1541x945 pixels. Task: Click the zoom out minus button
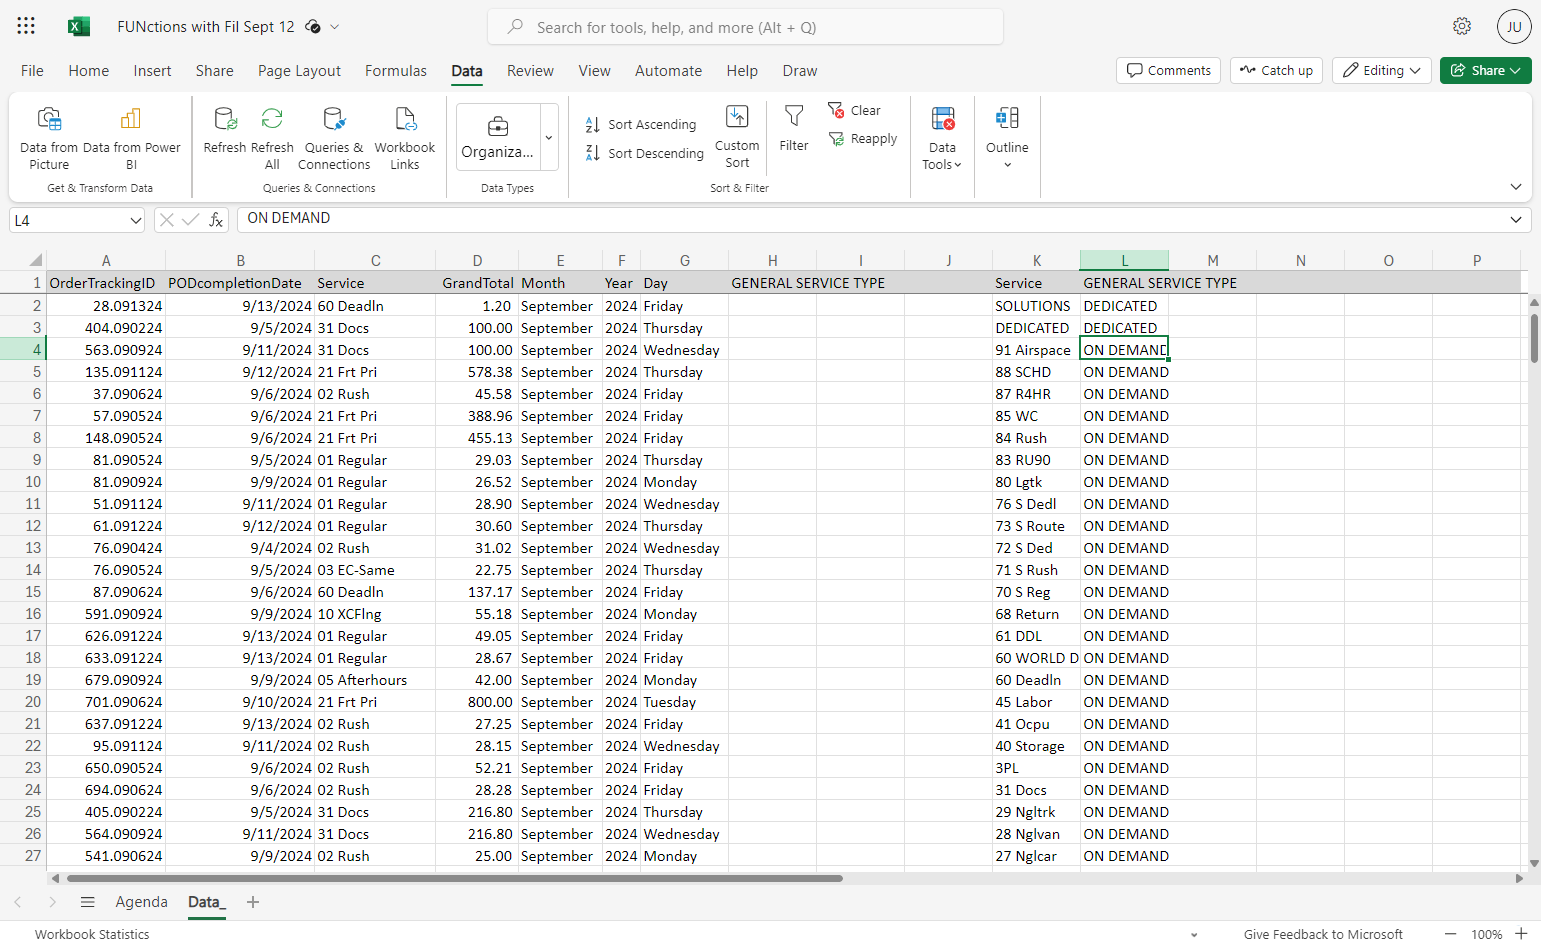click(1451, 934)
